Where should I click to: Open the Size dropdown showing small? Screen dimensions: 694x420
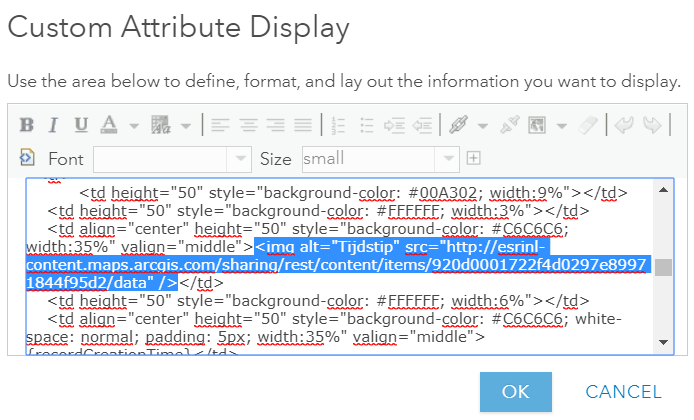447,159
